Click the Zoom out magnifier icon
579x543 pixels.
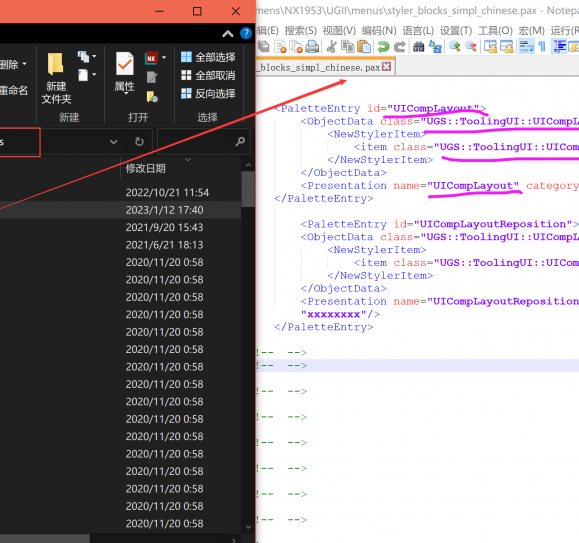470,47
